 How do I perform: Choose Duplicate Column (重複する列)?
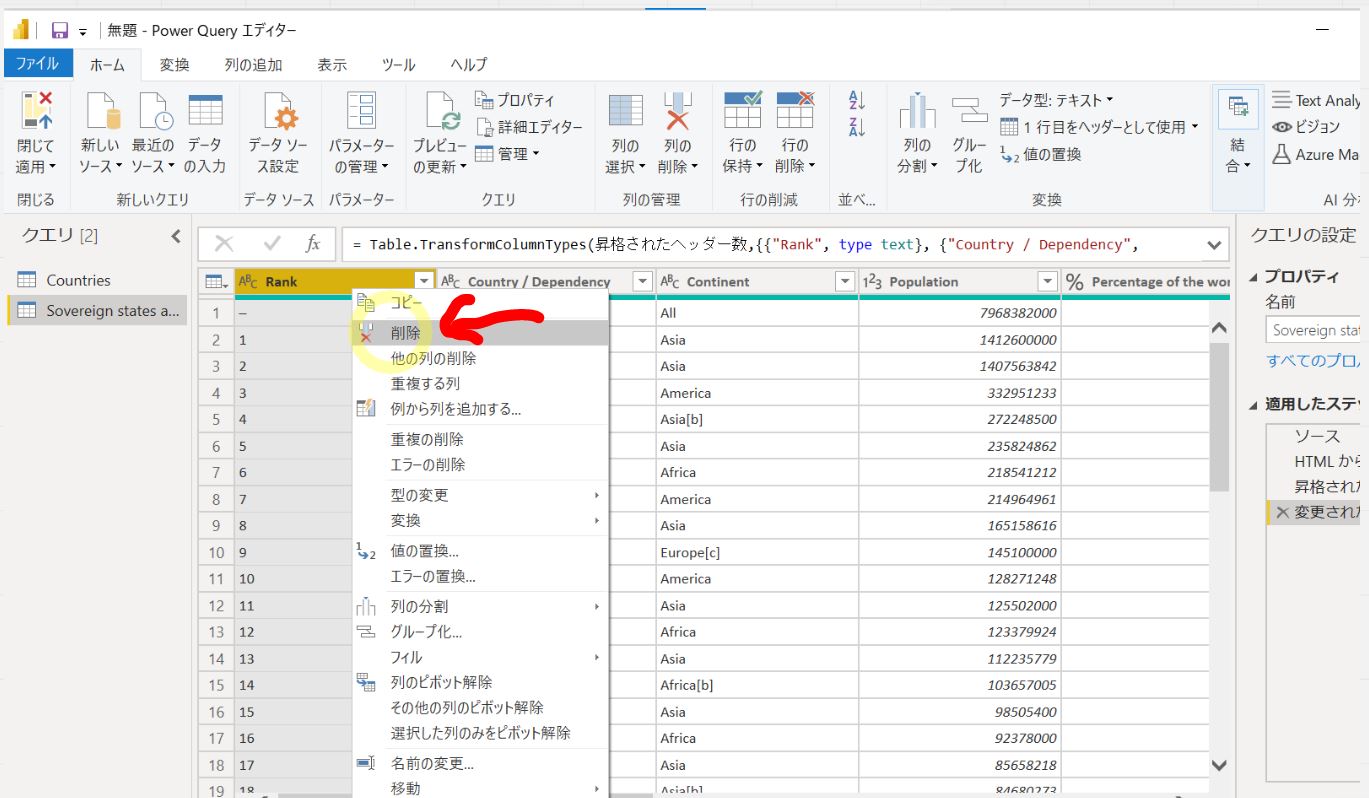(x=481, y=383)
